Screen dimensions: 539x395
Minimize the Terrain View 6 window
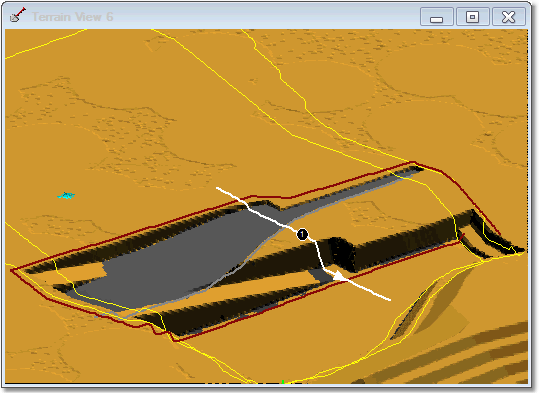pyautogui.click(x=437, y=17)
